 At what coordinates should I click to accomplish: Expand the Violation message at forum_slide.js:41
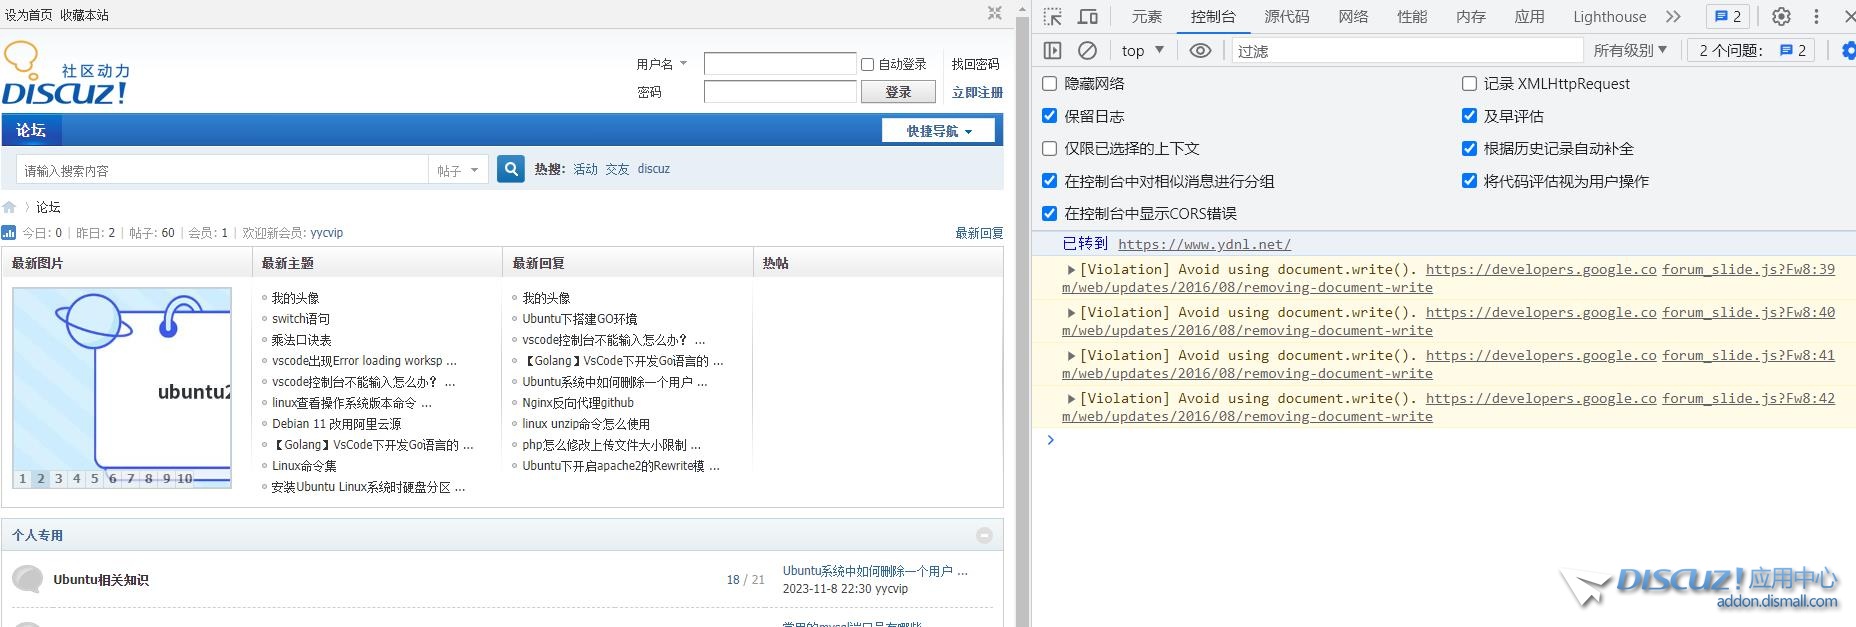pyautogui.click(x=1071, y=355)
